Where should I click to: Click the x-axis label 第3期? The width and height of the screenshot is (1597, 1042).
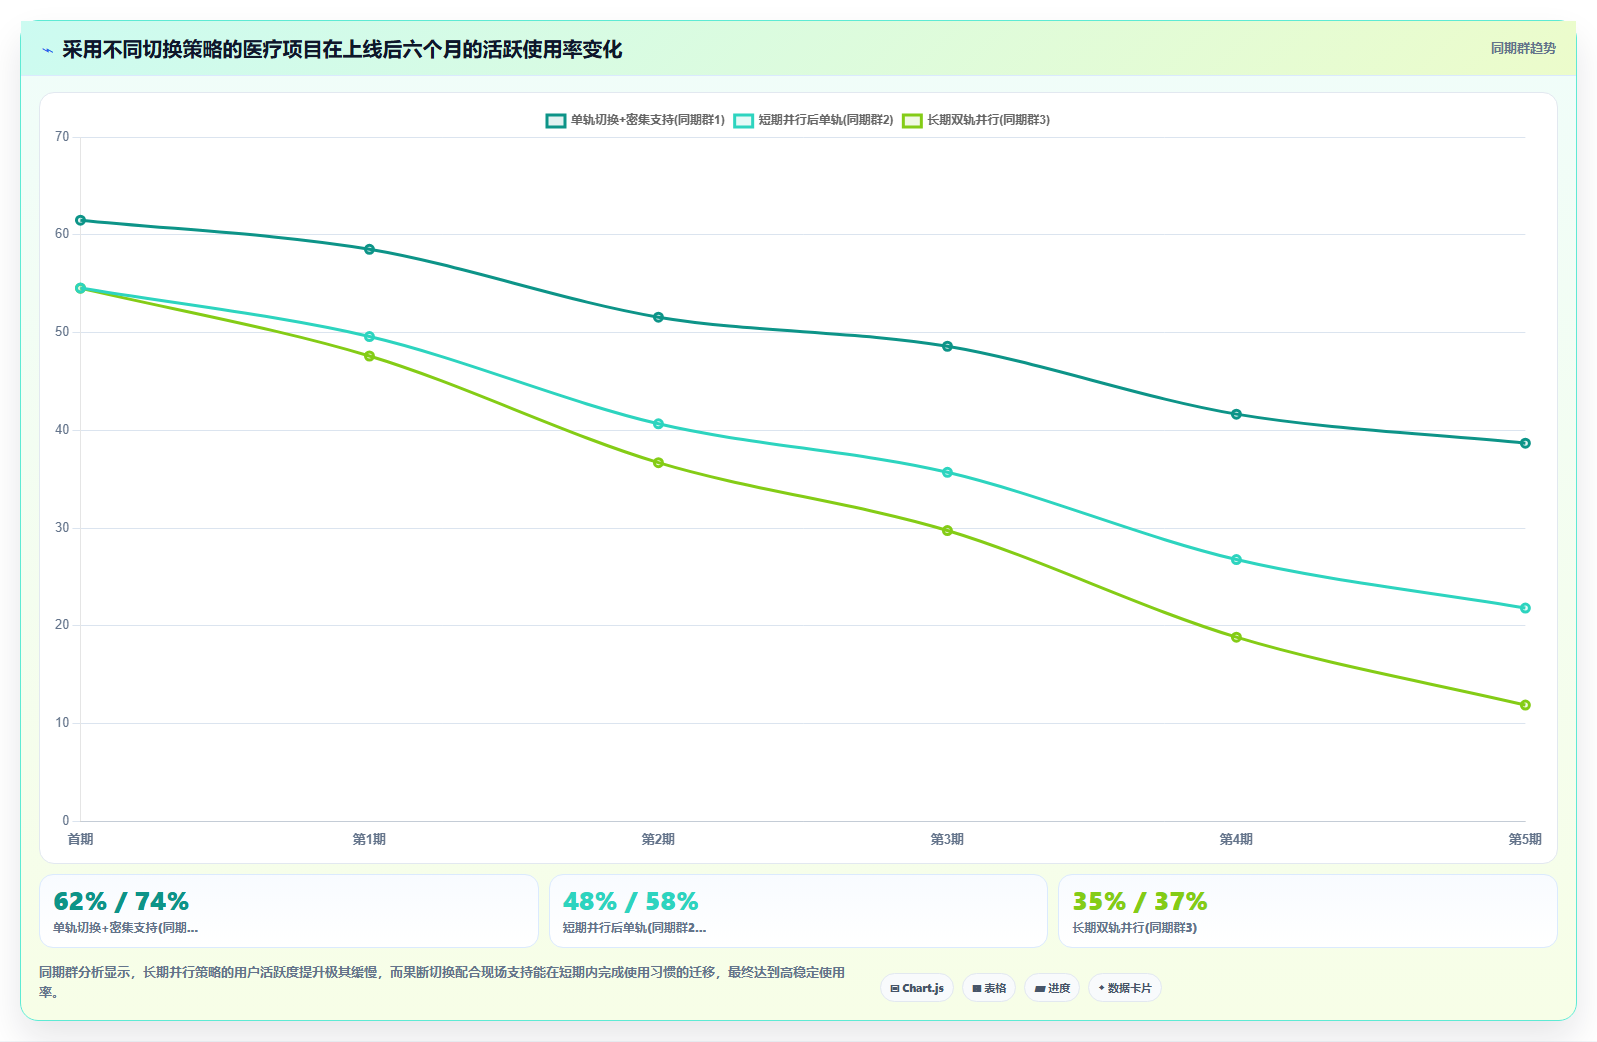coord(947,839)
